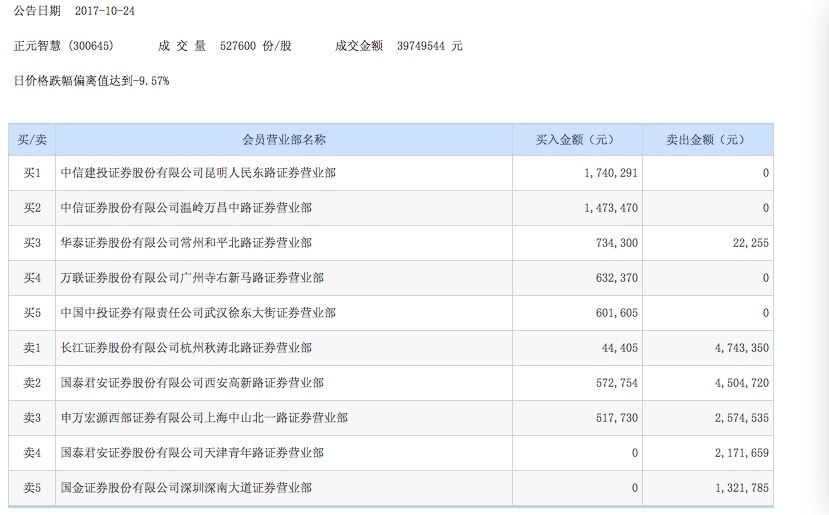Select buy amount 1,473,470

(611, 208)
